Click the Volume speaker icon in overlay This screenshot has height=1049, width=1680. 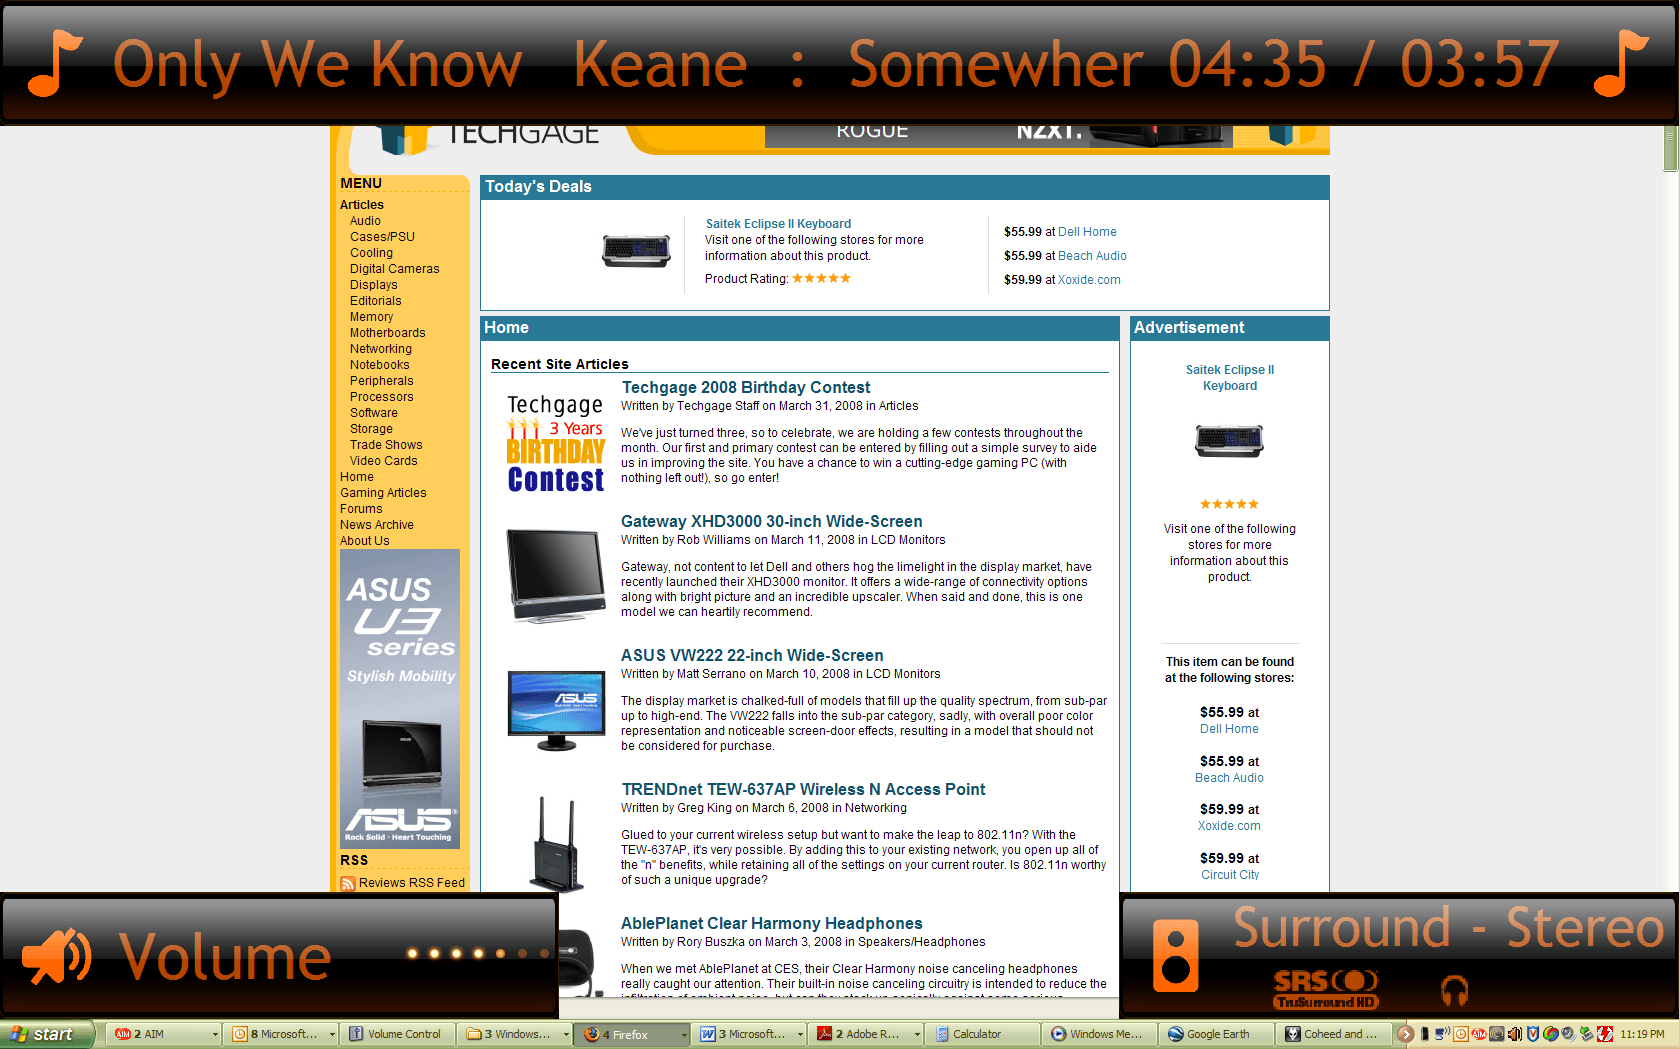point(56,957)
